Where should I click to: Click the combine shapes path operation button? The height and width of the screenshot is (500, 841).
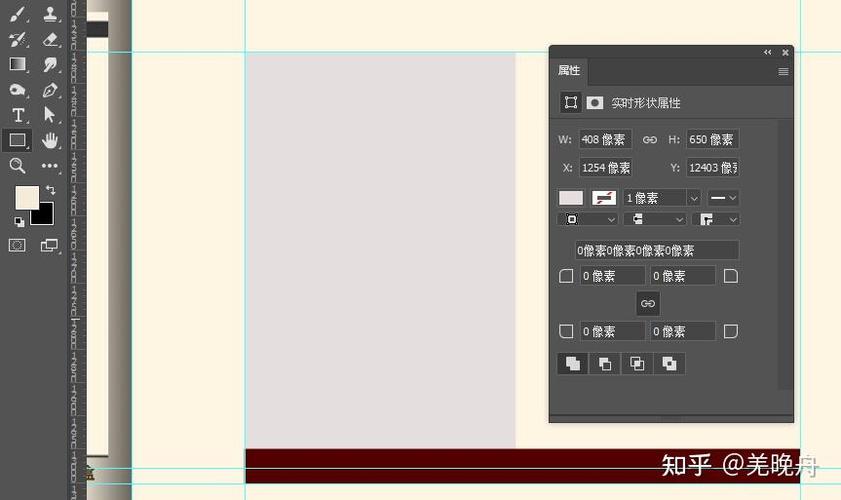pos(573,364)
